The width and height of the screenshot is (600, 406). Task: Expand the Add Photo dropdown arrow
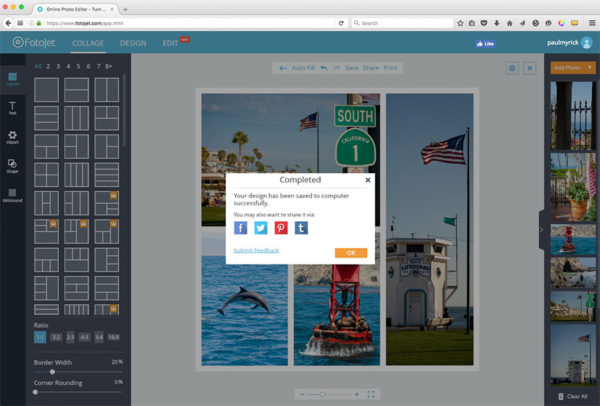pos(590,68)
